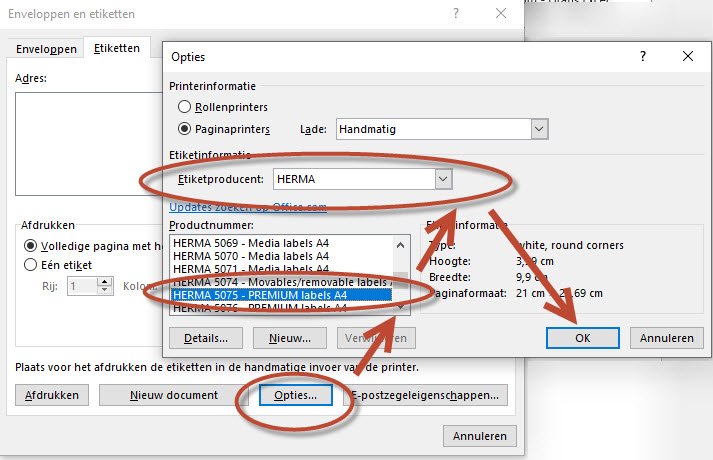The height and width of the screenshot is (460, 713).
Task: Click Annuleren in the Opties dialog
Action: [666, 338]
